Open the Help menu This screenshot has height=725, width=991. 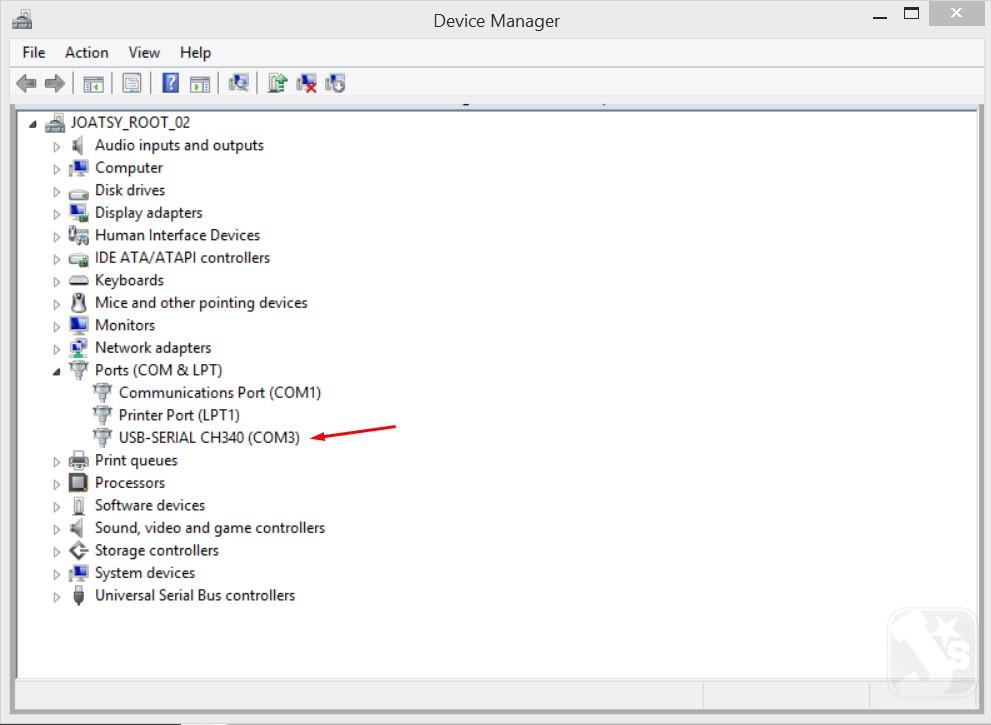(195, 52)
